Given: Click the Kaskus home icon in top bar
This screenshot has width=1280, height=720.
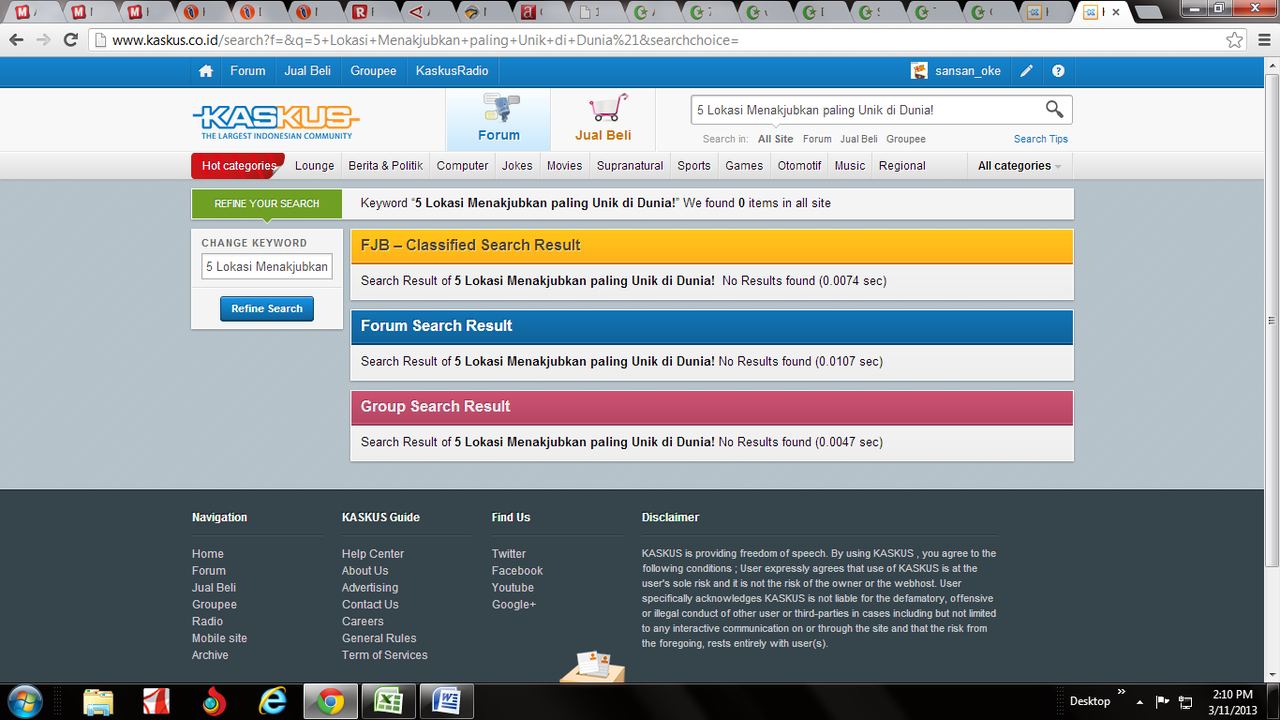Looking at the screenshot, I should tap(206, 71).
